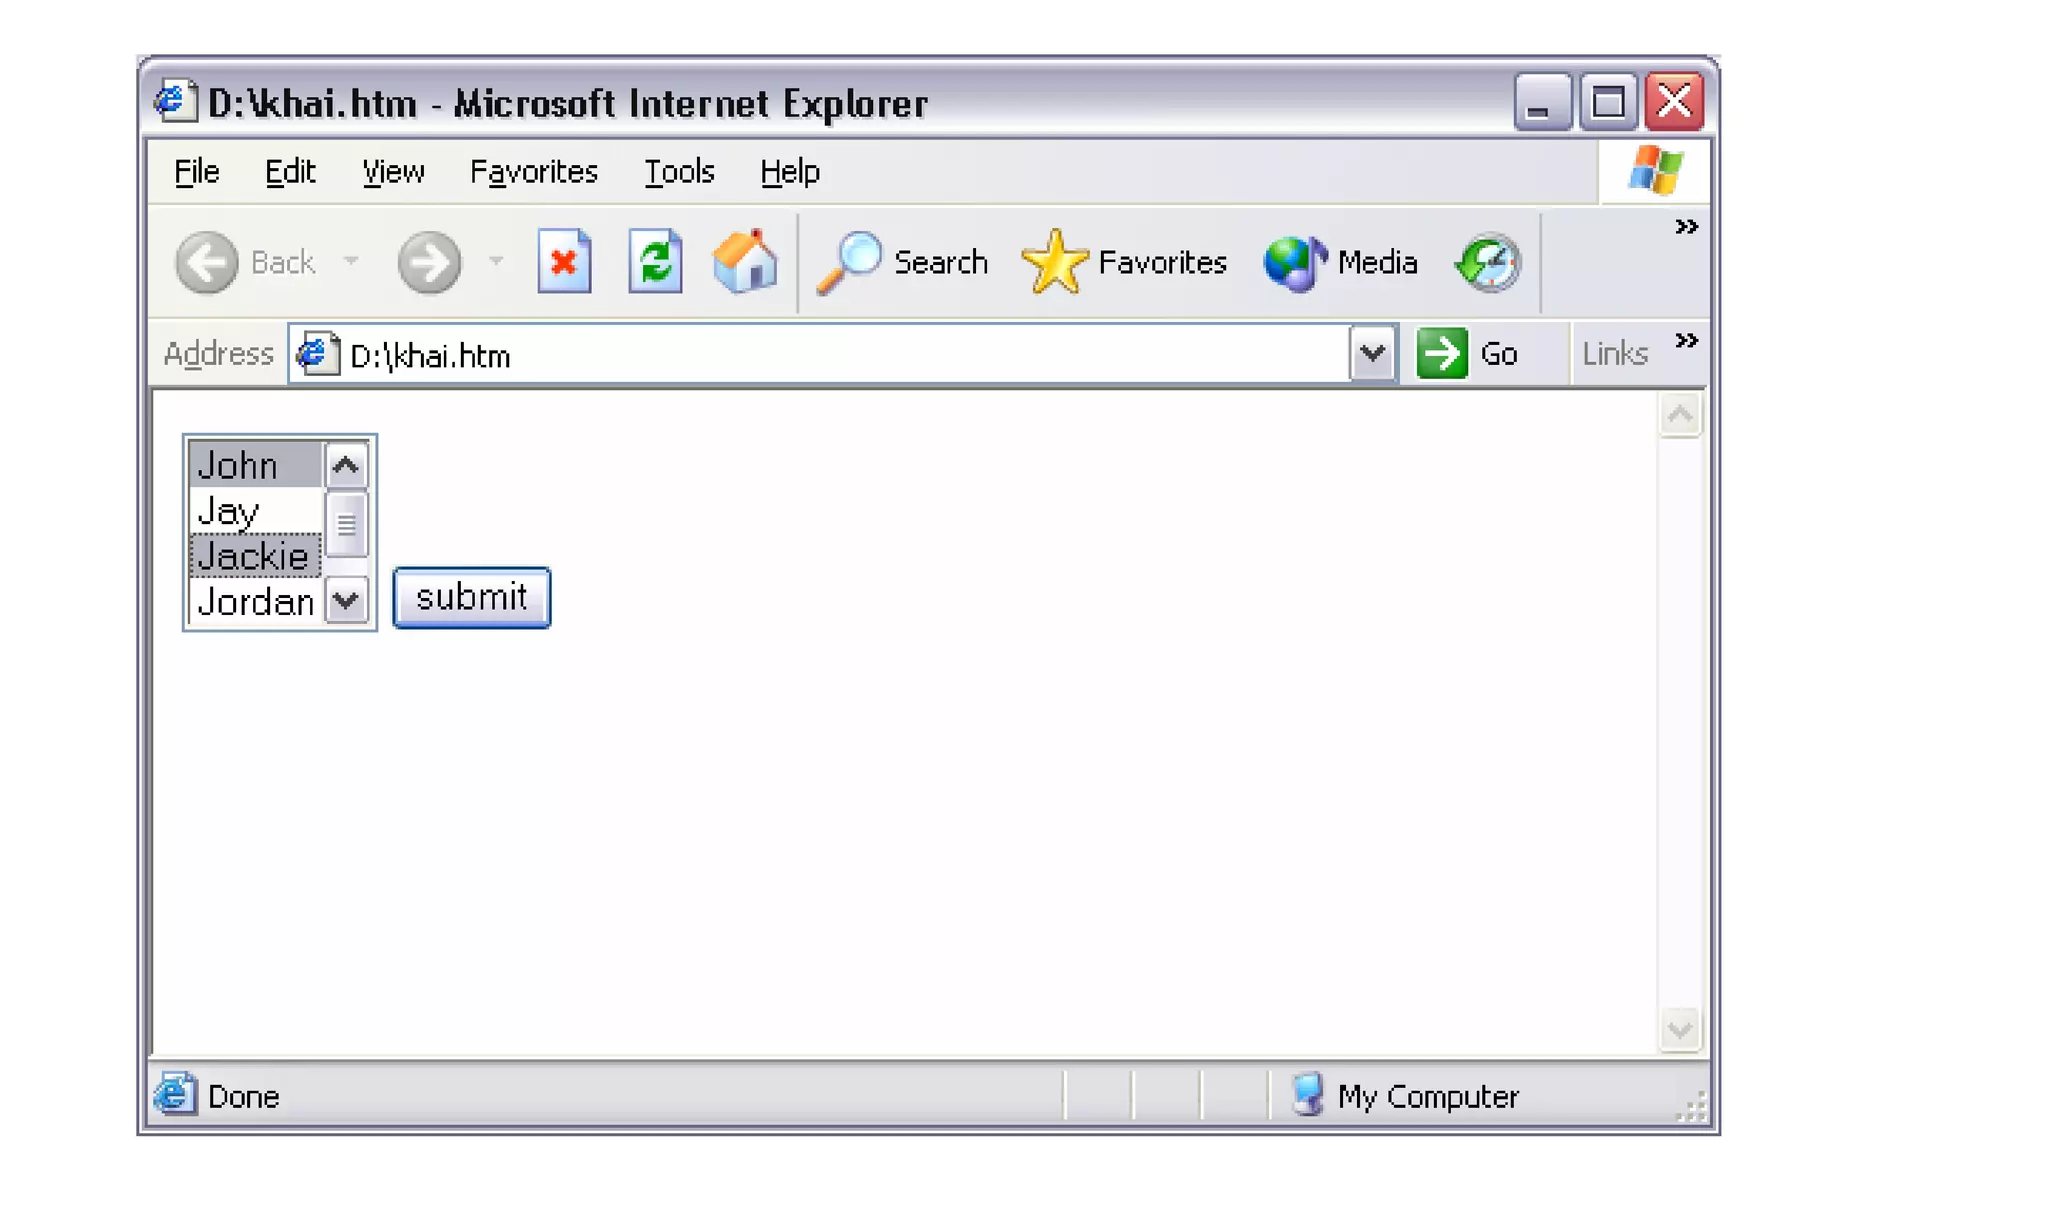The width and height of the screenshot is (2048, 1229).
Task: Go to the Home page icon
Action: click(x=745, y=262)
